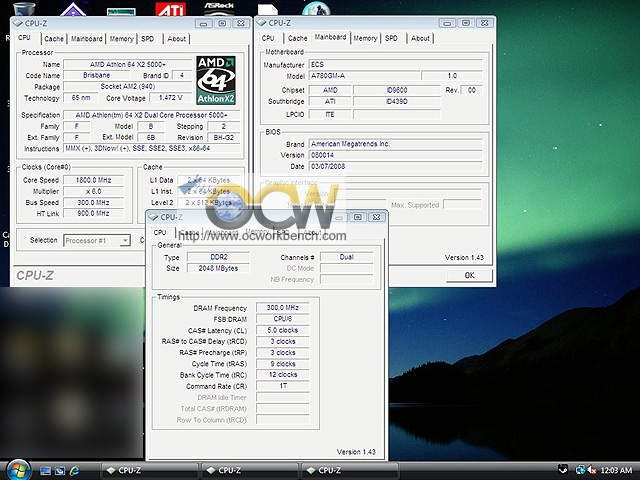Image resolution: width=640 pixels, height=480 pixels.
Task: Click the Southbridge ID439D field
Action: point(397,101)
